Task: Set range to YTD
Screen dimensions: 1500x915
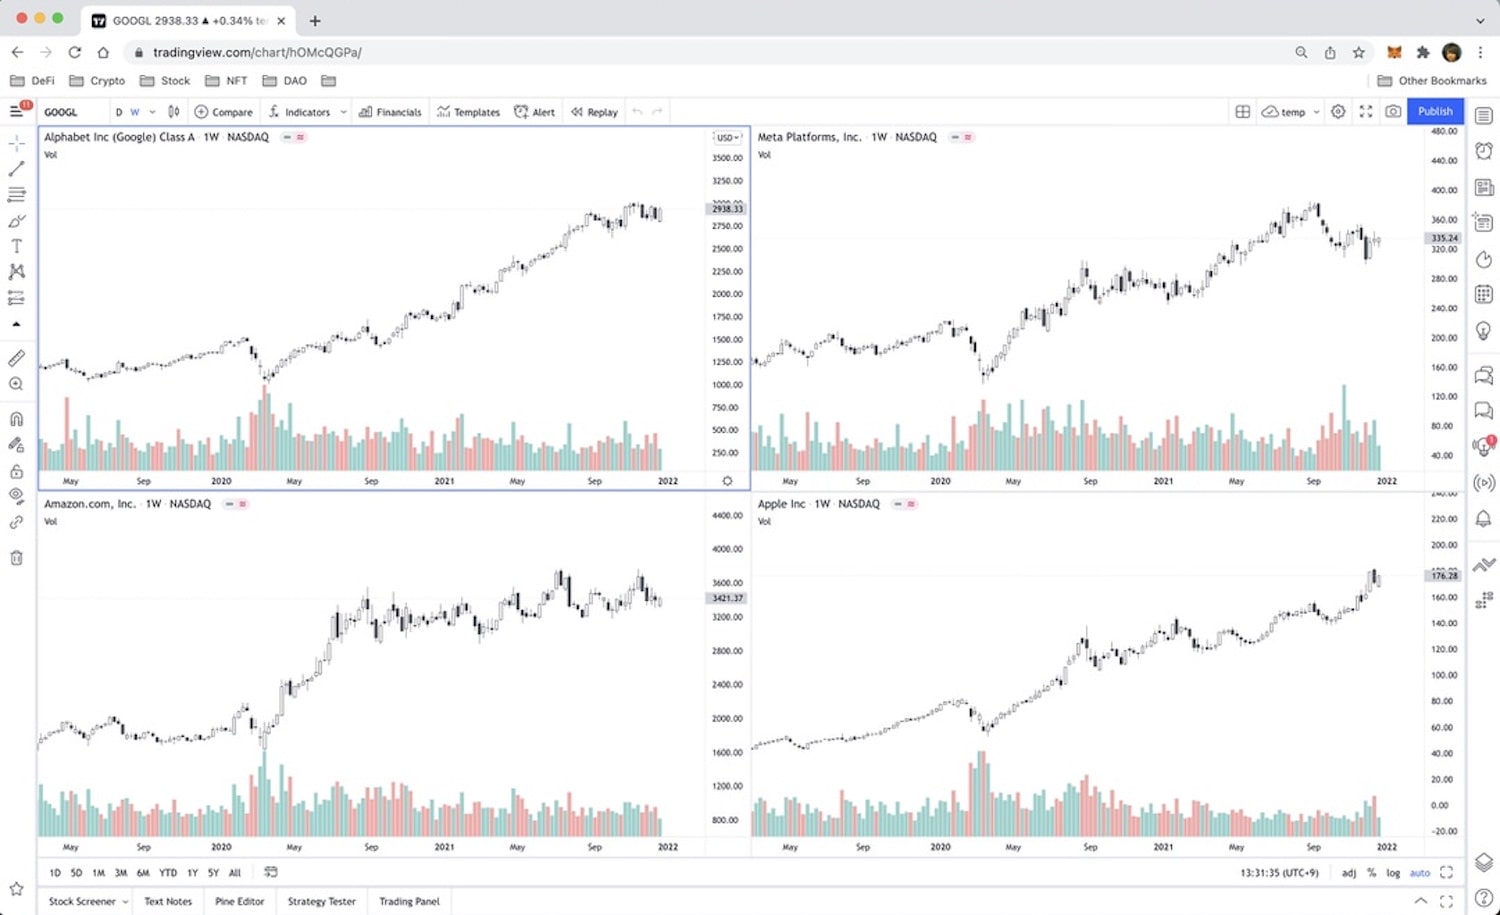Action: pos(168,873)
